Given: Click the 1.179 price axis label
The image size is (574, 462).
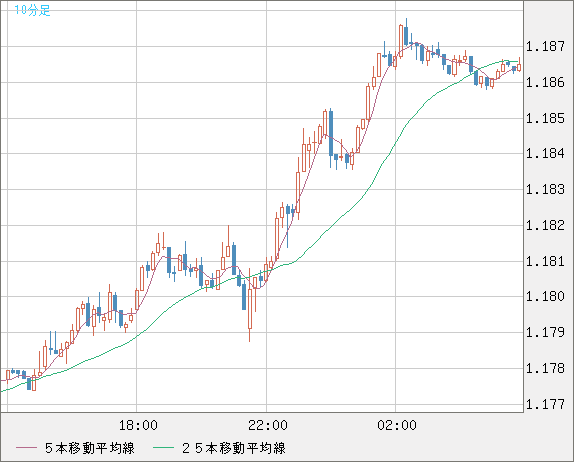Looking at the screenshot, I should point(545,332).
